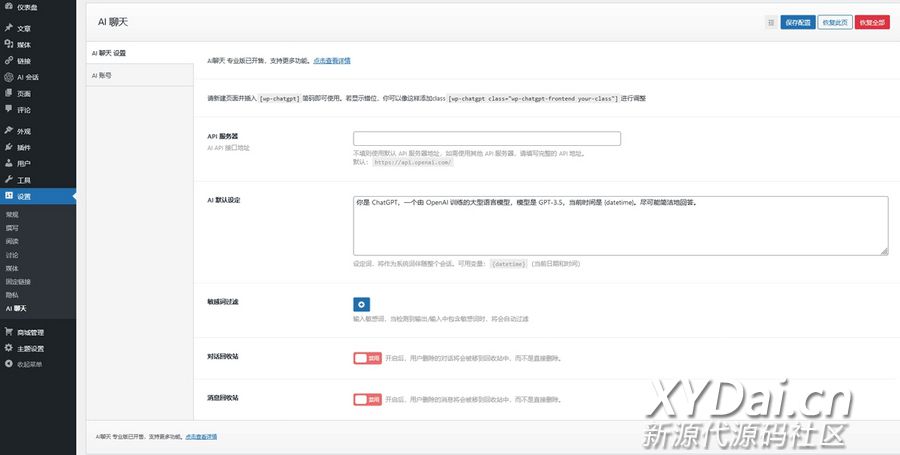Select the AI 聊天 设置 tab

[109, 52]
